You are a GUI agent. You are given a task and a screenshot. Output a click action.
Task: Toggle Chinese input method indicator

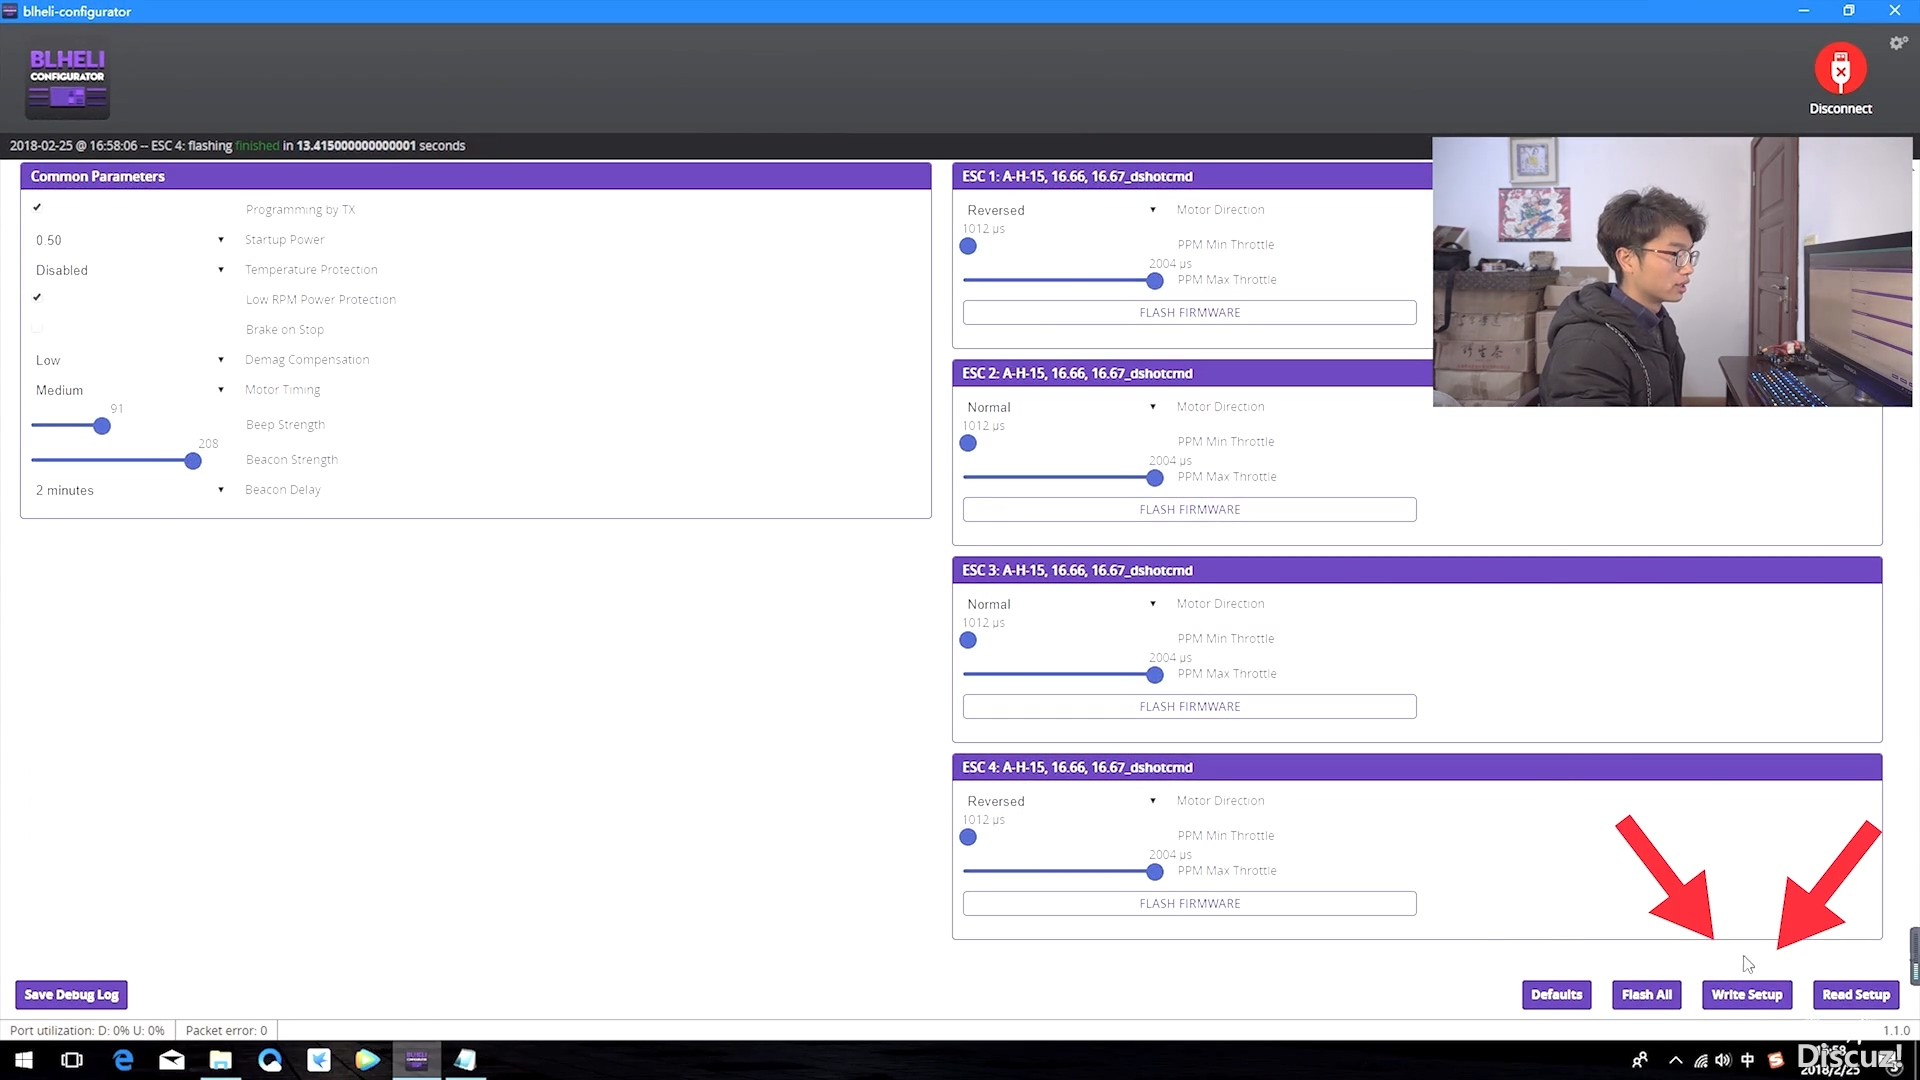(1747, 1060)
